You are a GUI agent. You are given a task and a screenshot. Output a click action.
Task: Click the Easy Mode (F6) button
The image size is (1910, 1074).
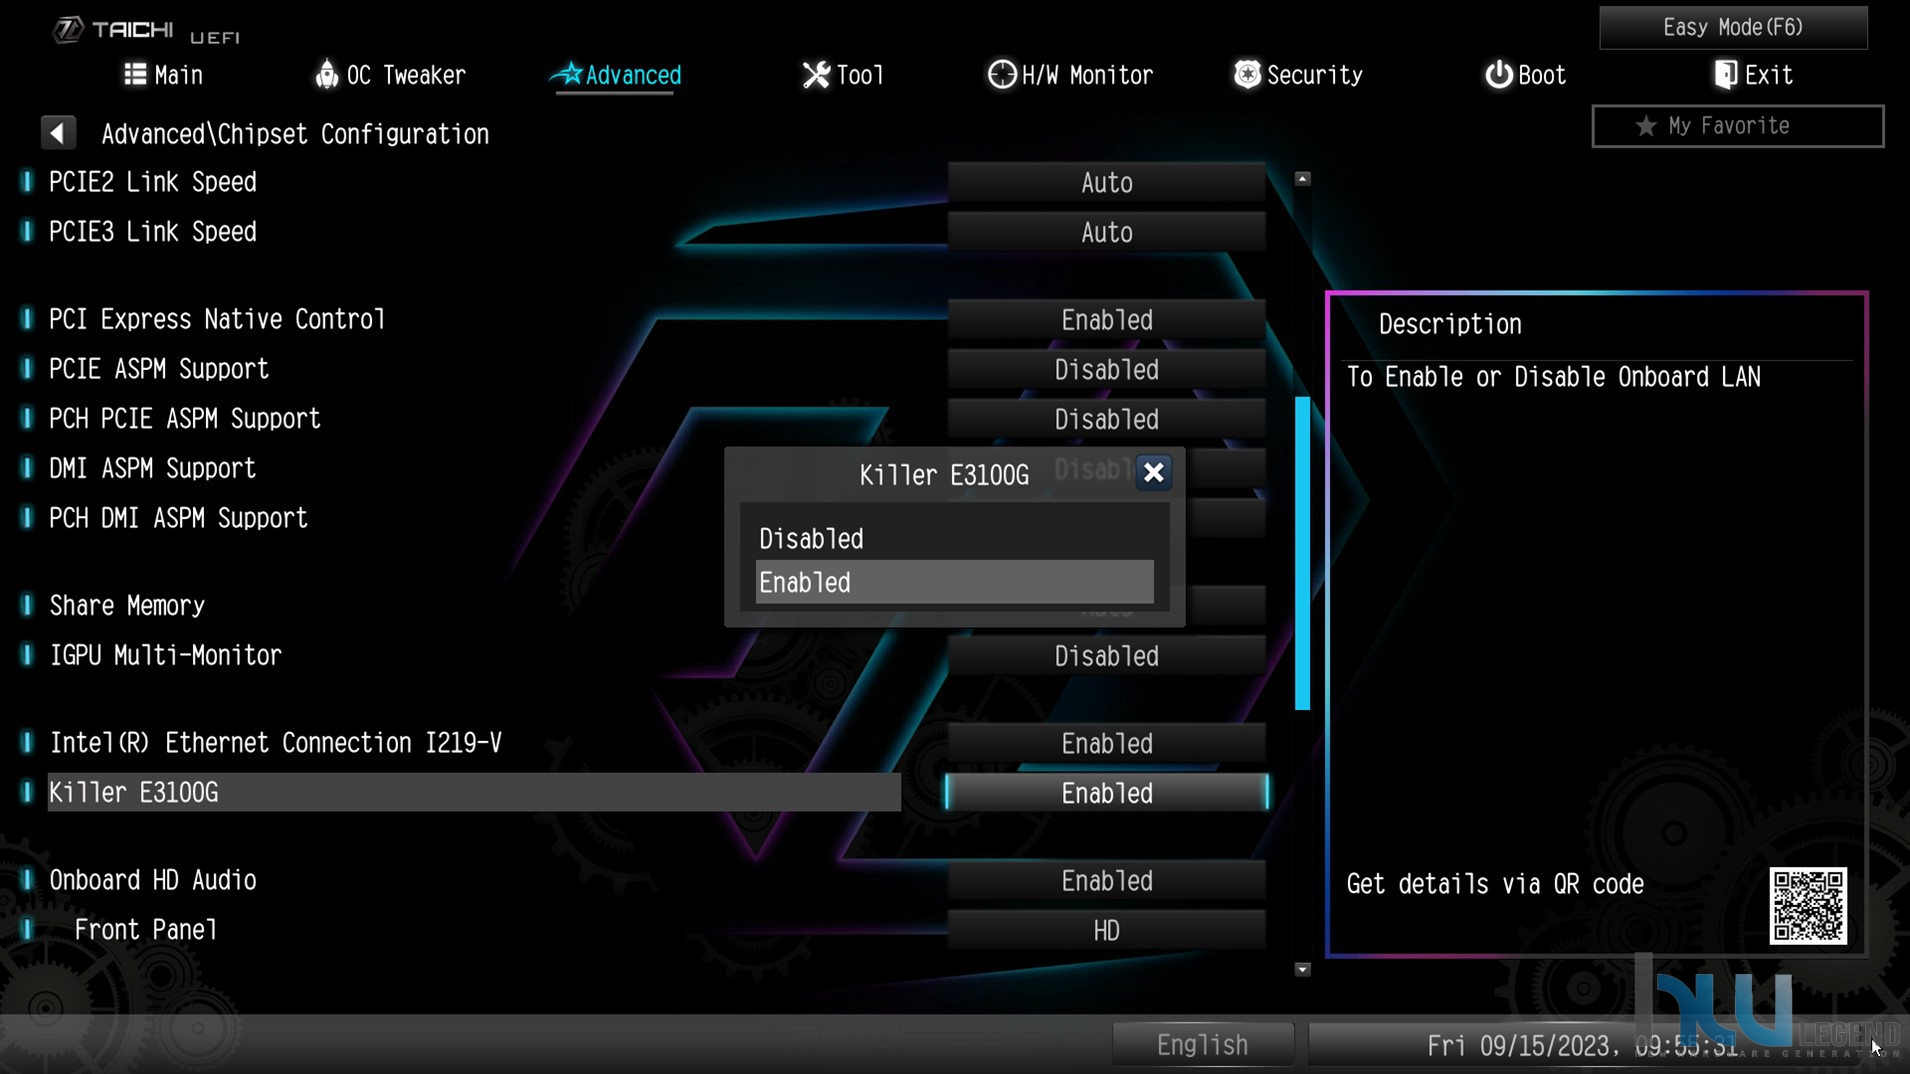pyautogui.click(x=1733, y=27)
